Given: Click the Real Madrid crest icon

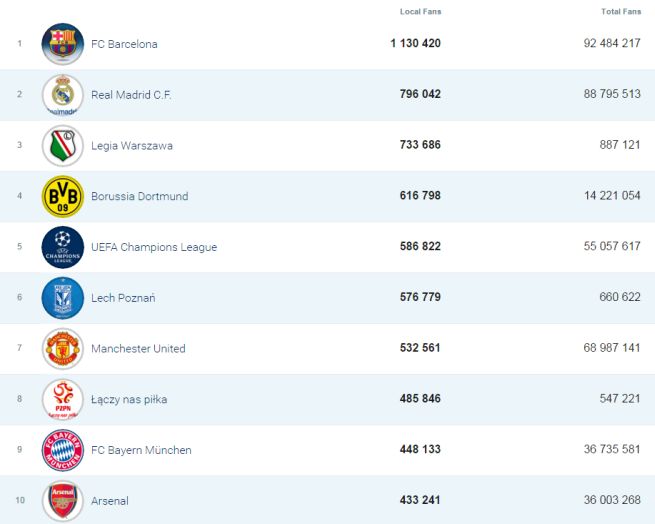Looking at the screenshot, I should click(x=63, y=95).
